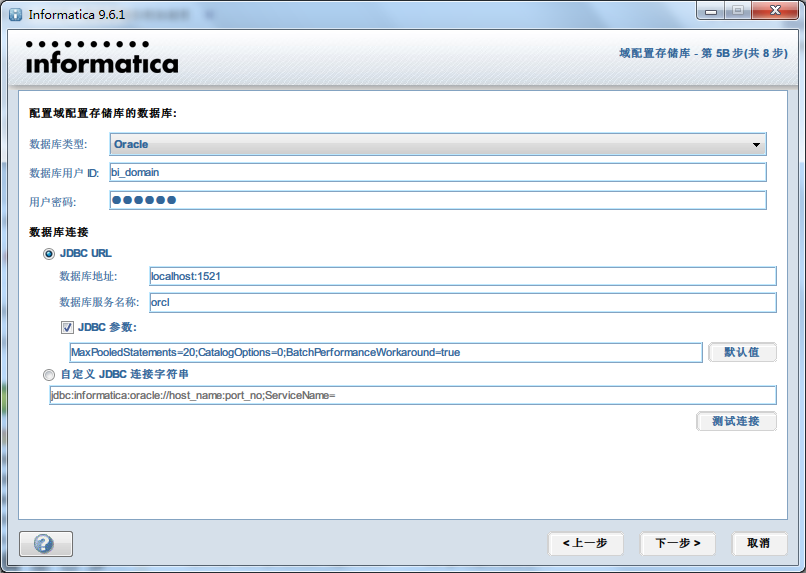Click the 用户密码 password field
The width and height of the screenshot is (806, 573).
point(438,200)
